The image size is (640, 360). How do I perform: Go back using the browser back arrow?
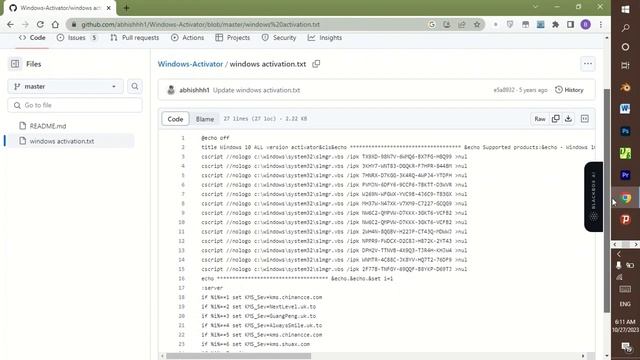(x=10, y=24)
